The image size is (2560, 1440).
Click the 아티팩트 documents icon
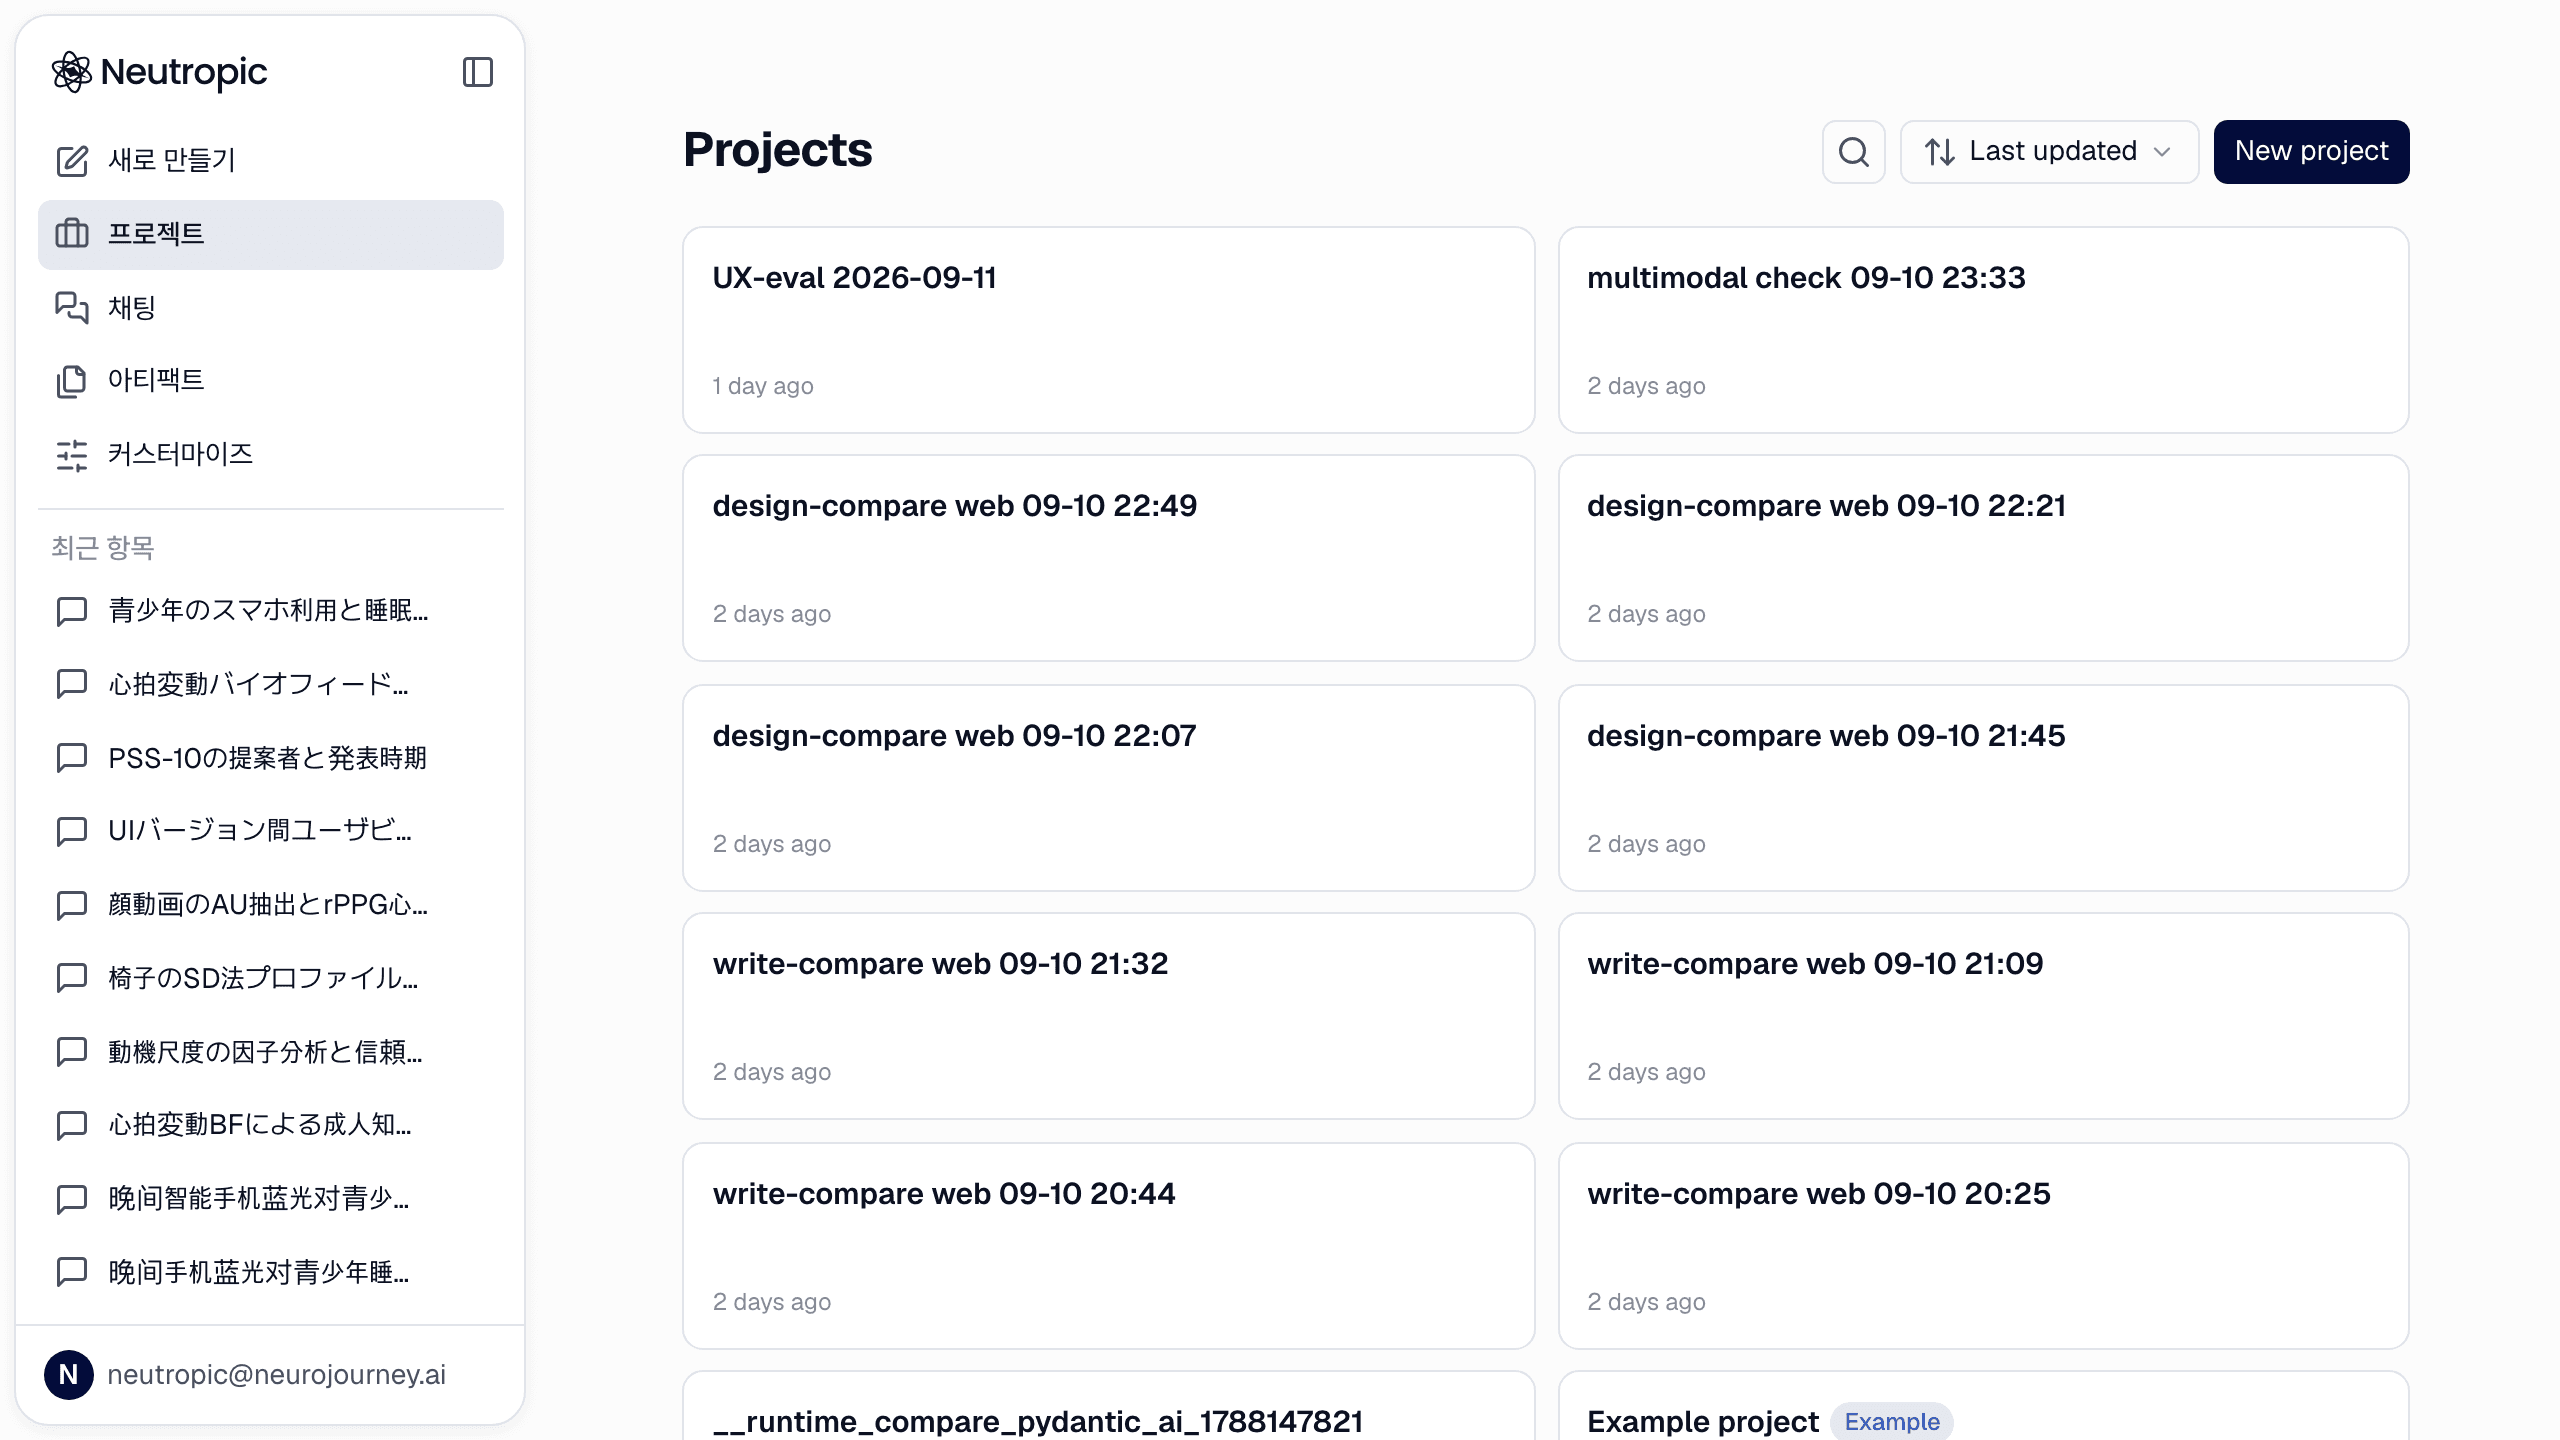pyautogui.click(x=72, y=381)
